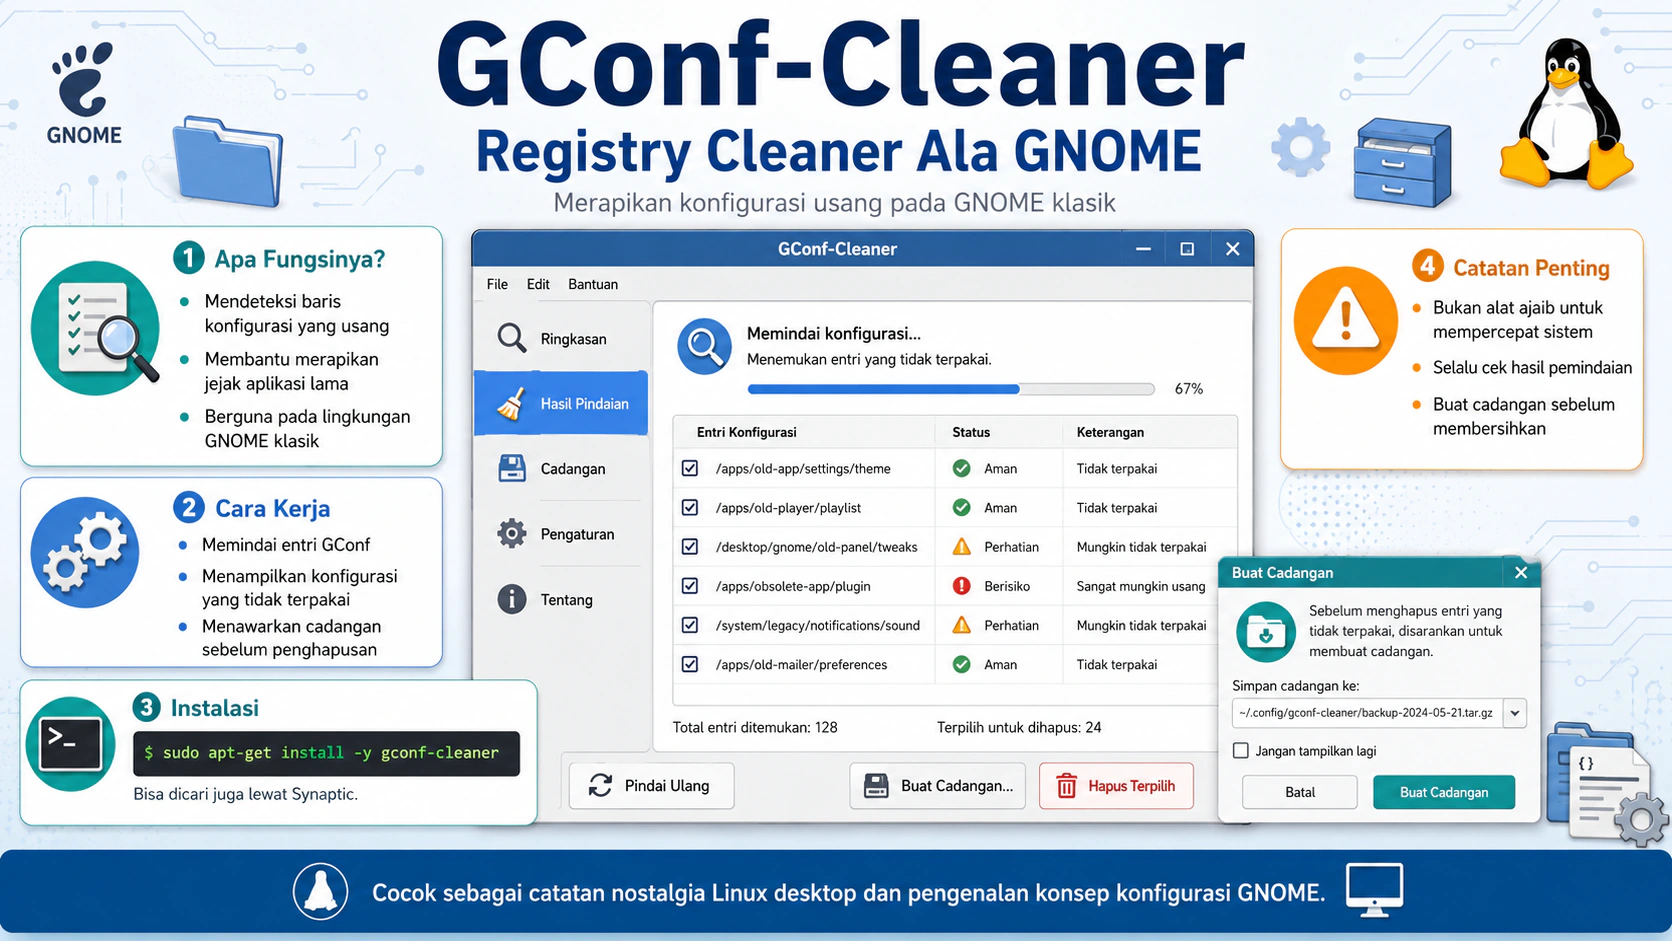Expand the backup path dropdown arrow
The height and width of the screenshot is (941, 1672).
click(x=1514, y=713)
